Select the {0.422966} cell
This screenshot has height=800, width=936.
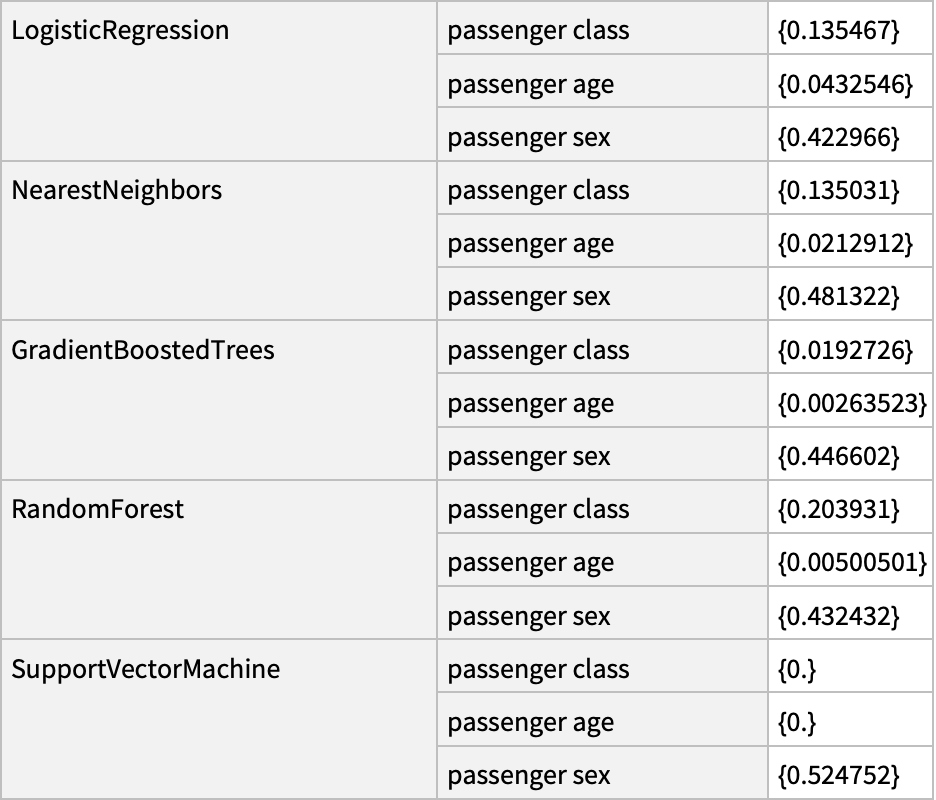coord(839,137)
